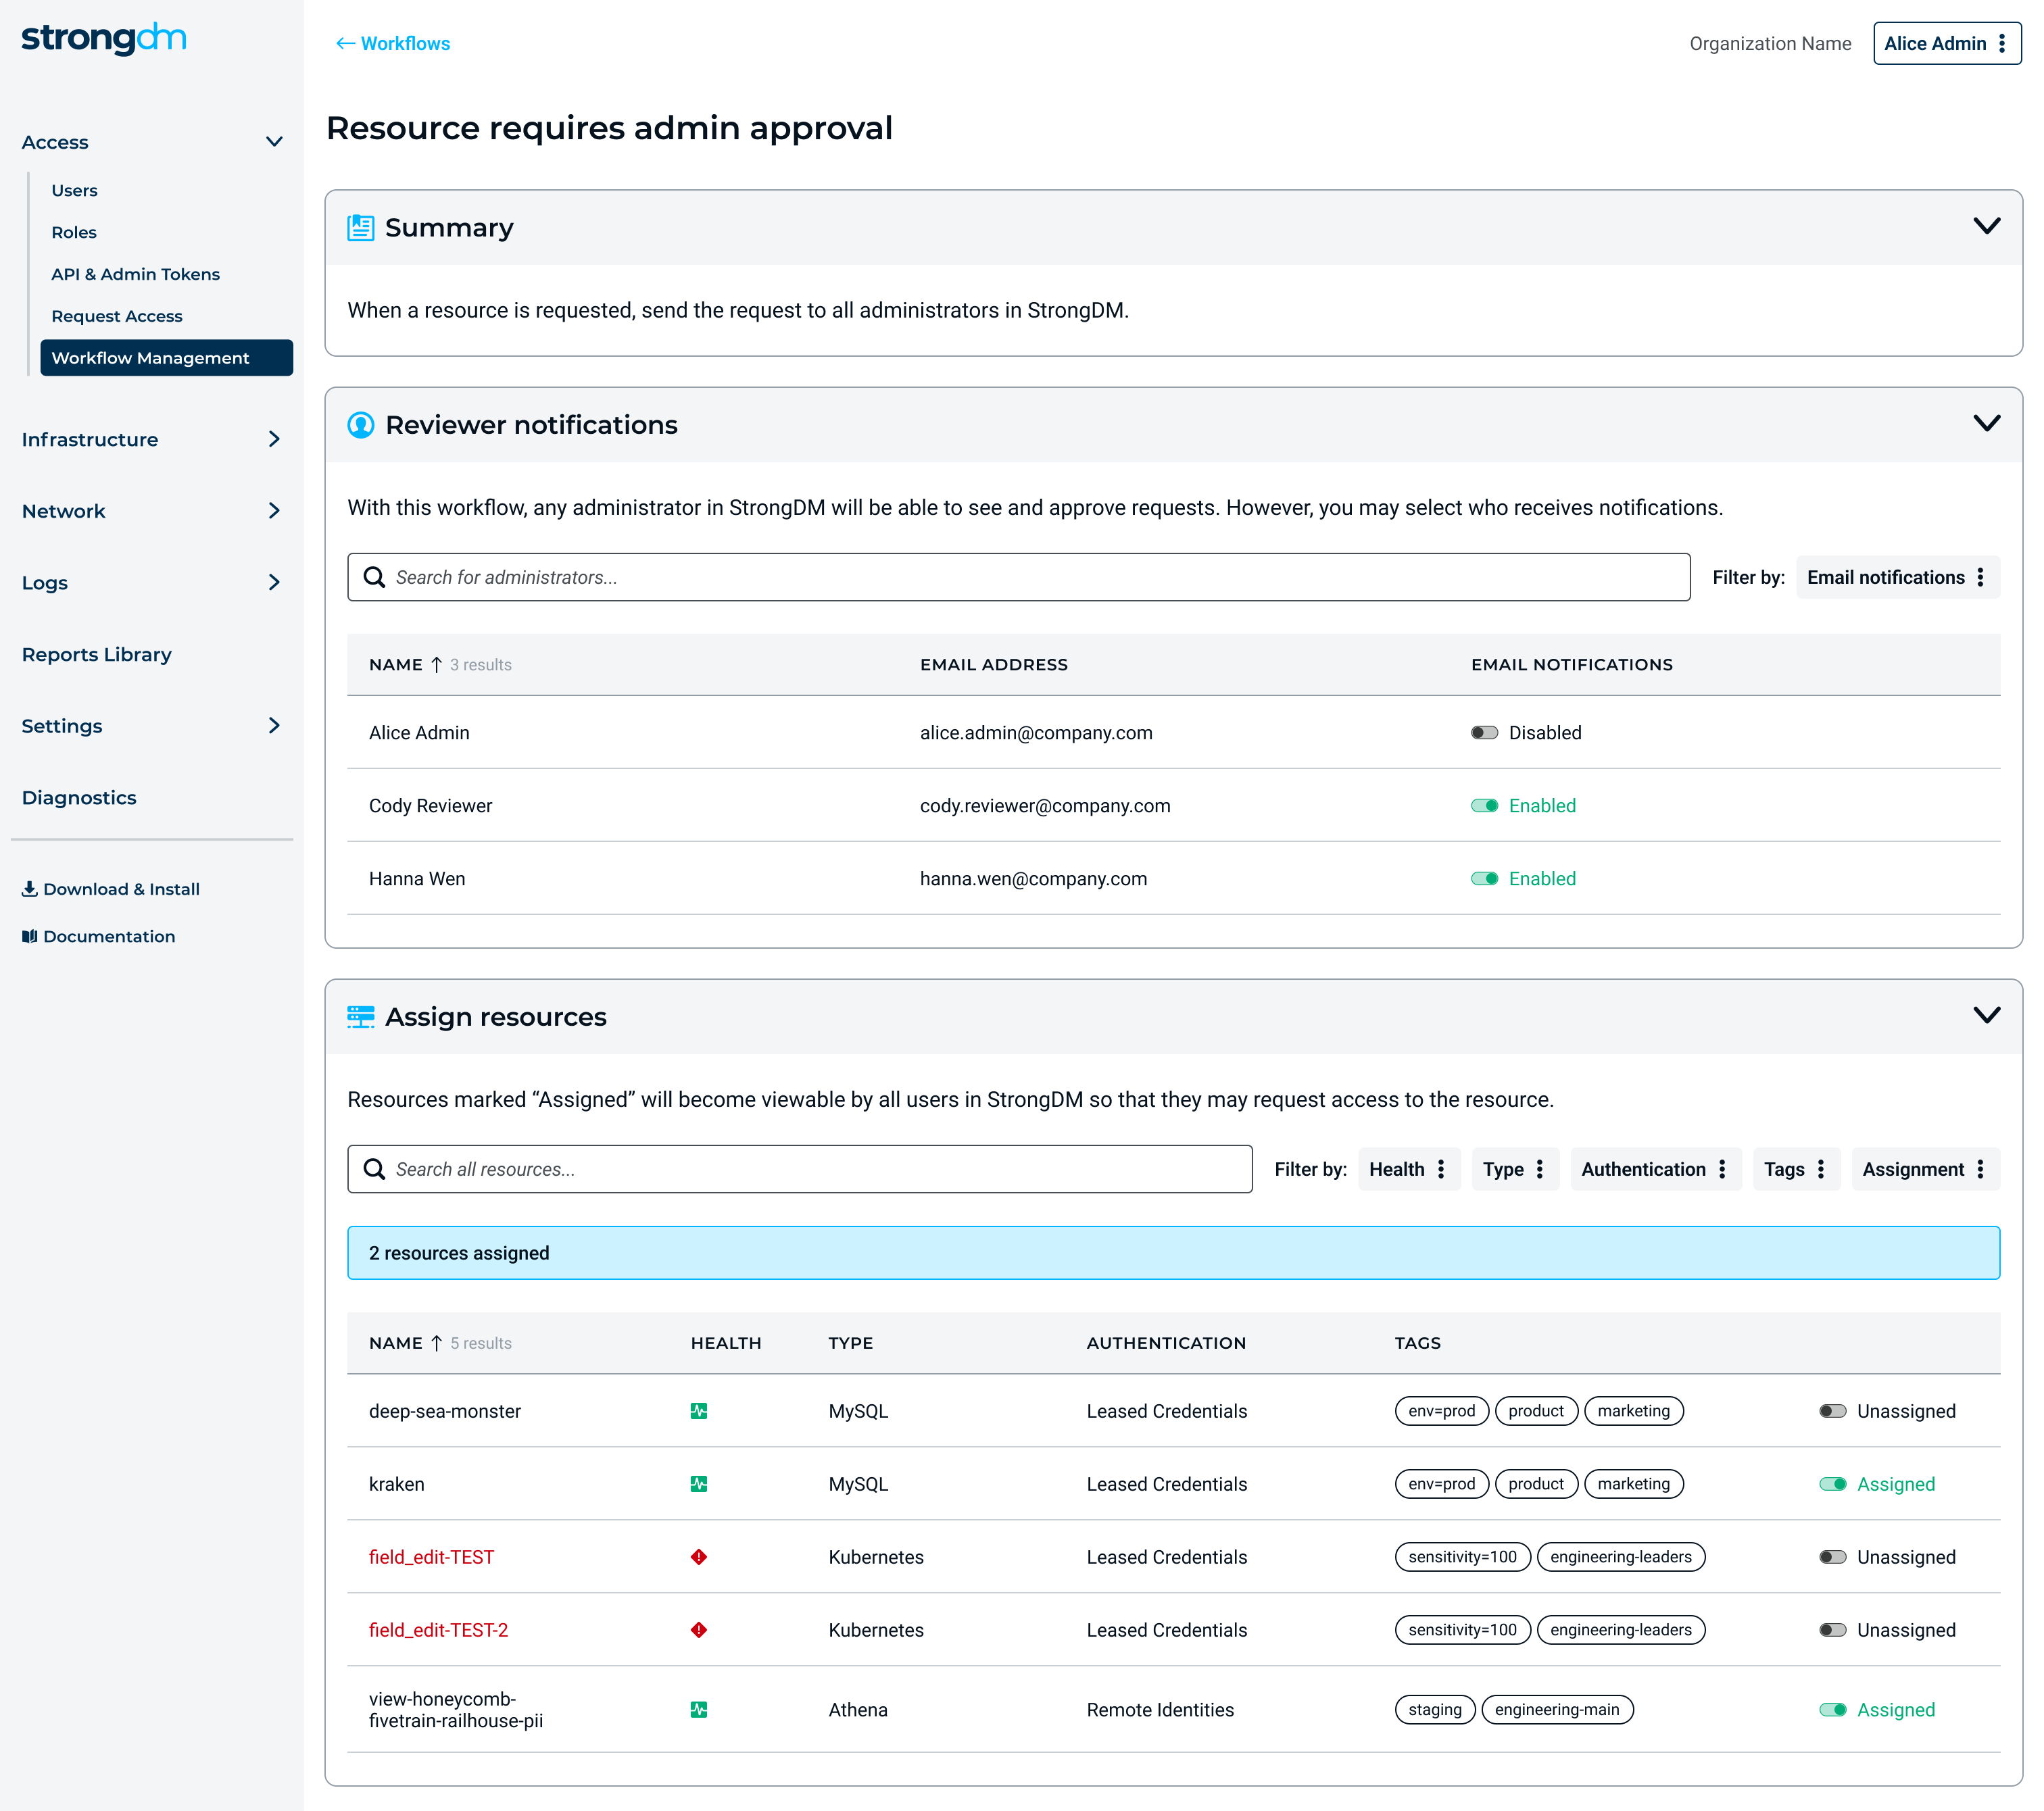
Task: Click the field_edit-TEST unhealthy red icon
Action: [x=699, y=1557]
